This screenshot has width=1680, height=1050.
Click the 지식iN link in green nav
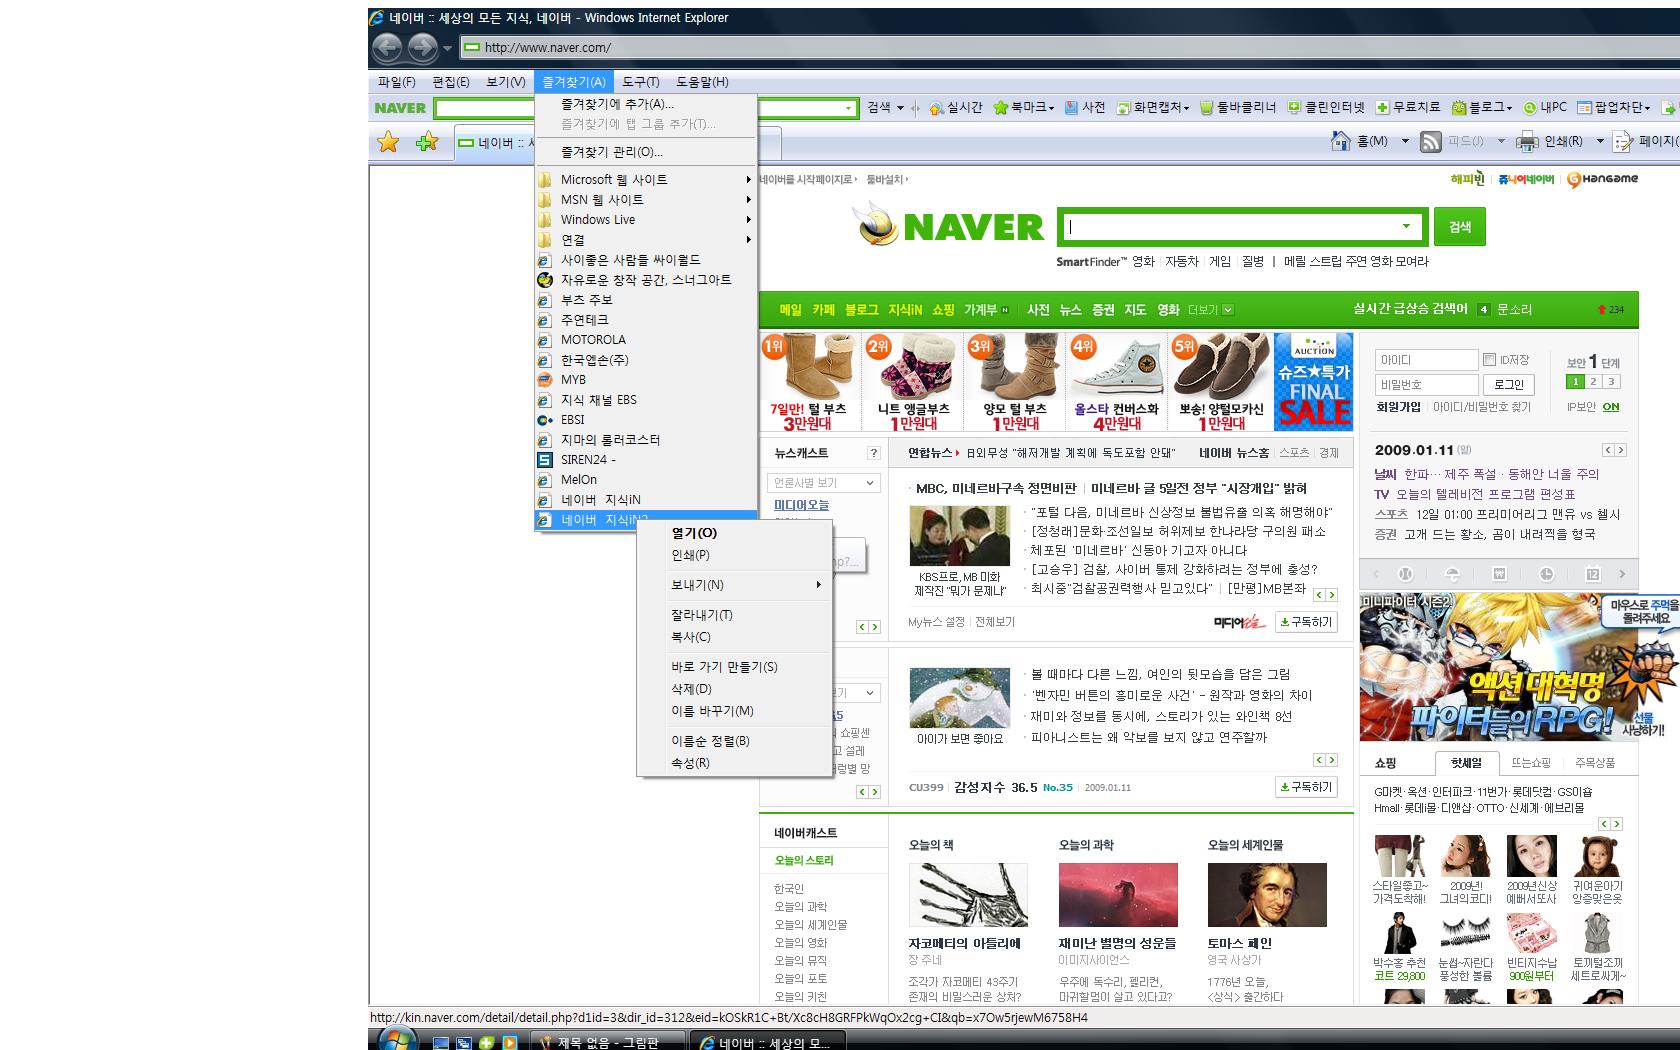pyautogui.click(x=905, y=310)
